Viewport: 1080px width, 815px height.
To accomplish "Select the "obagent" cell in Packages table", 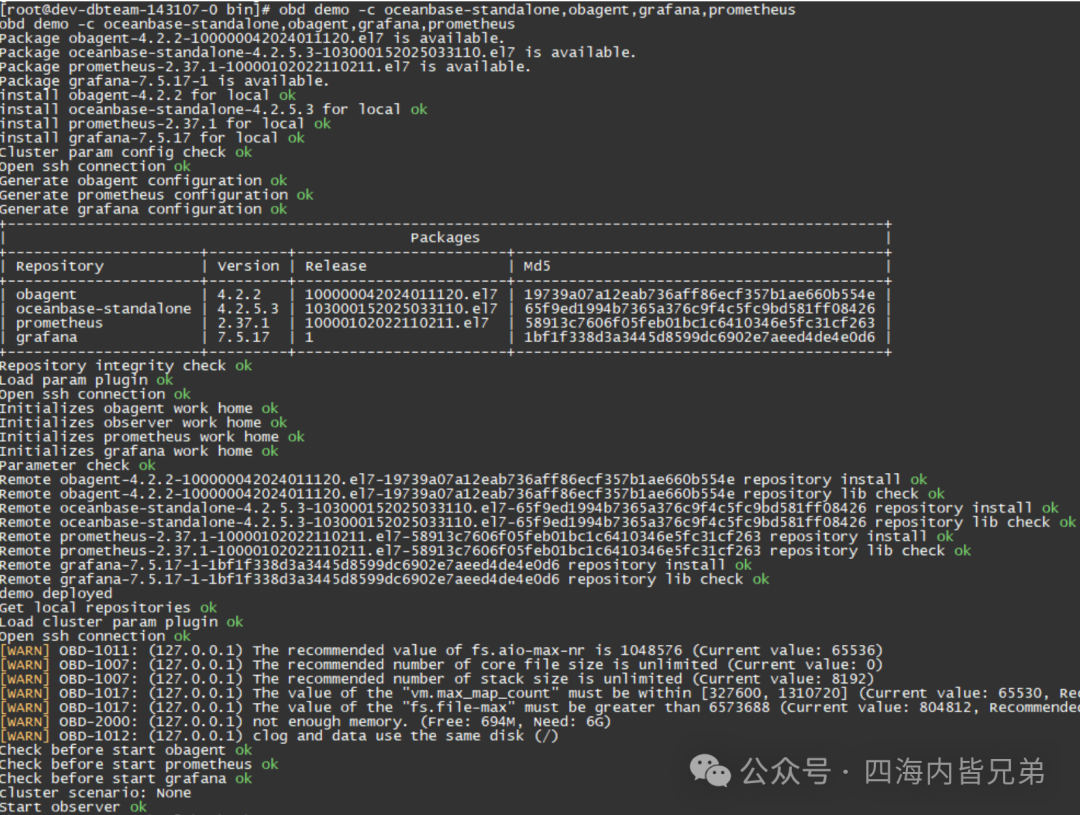I will click(x=46, y=294).
